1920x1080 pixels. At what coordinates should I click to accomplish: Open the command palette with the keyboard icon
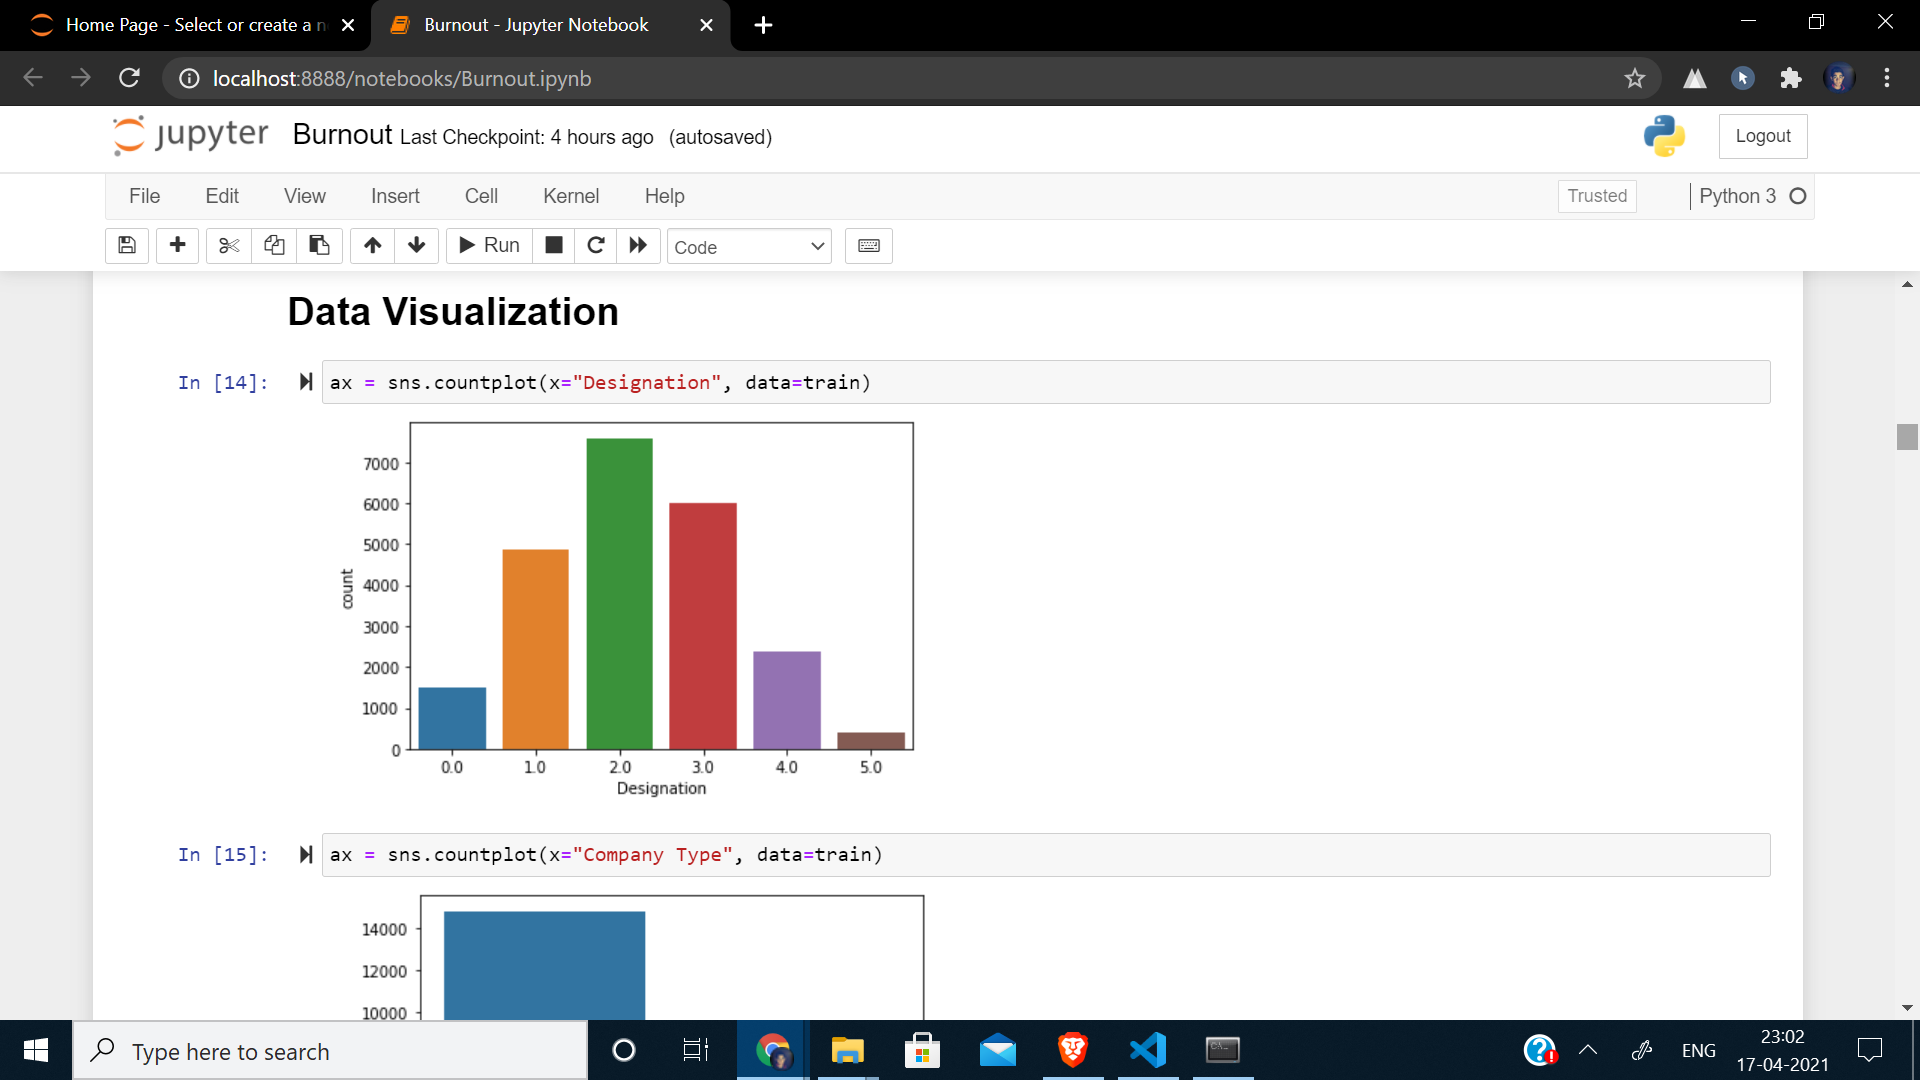coord(868,245)
